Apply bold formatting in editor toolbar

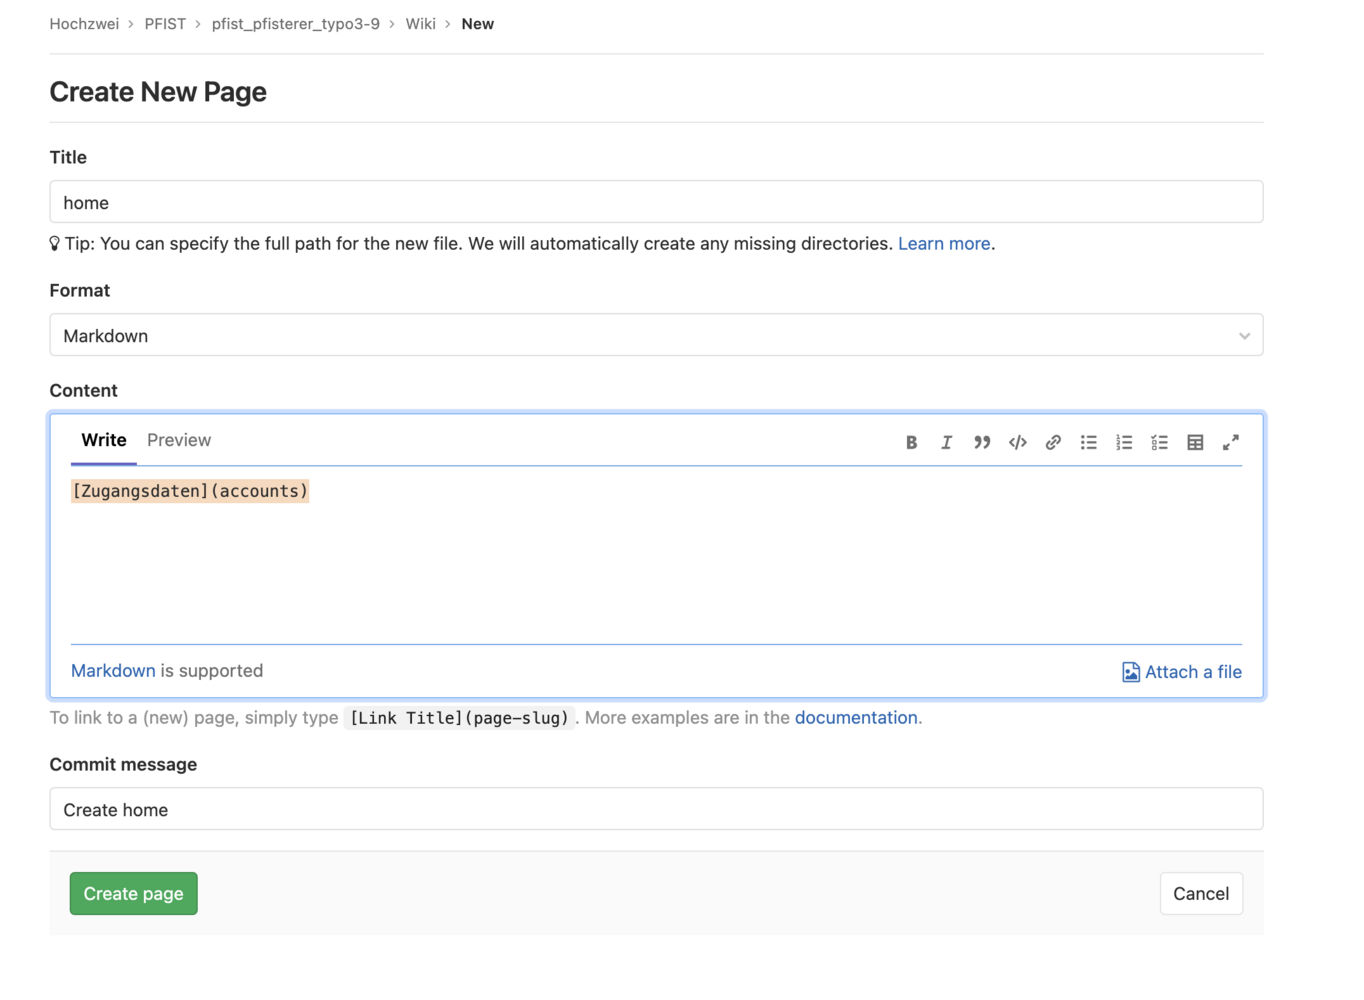(911, 442)
